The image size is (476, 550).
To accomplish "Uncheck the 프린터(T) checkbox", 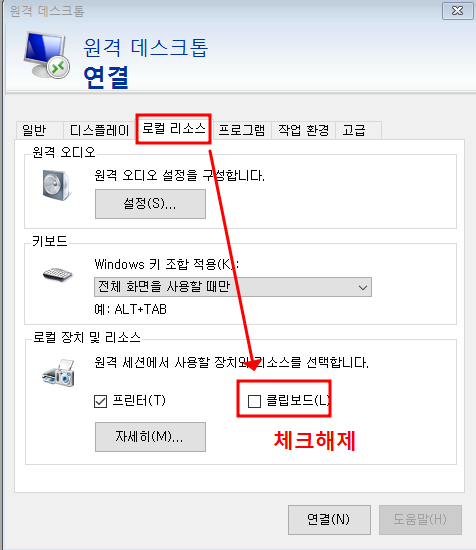I will tap(100, 401).
